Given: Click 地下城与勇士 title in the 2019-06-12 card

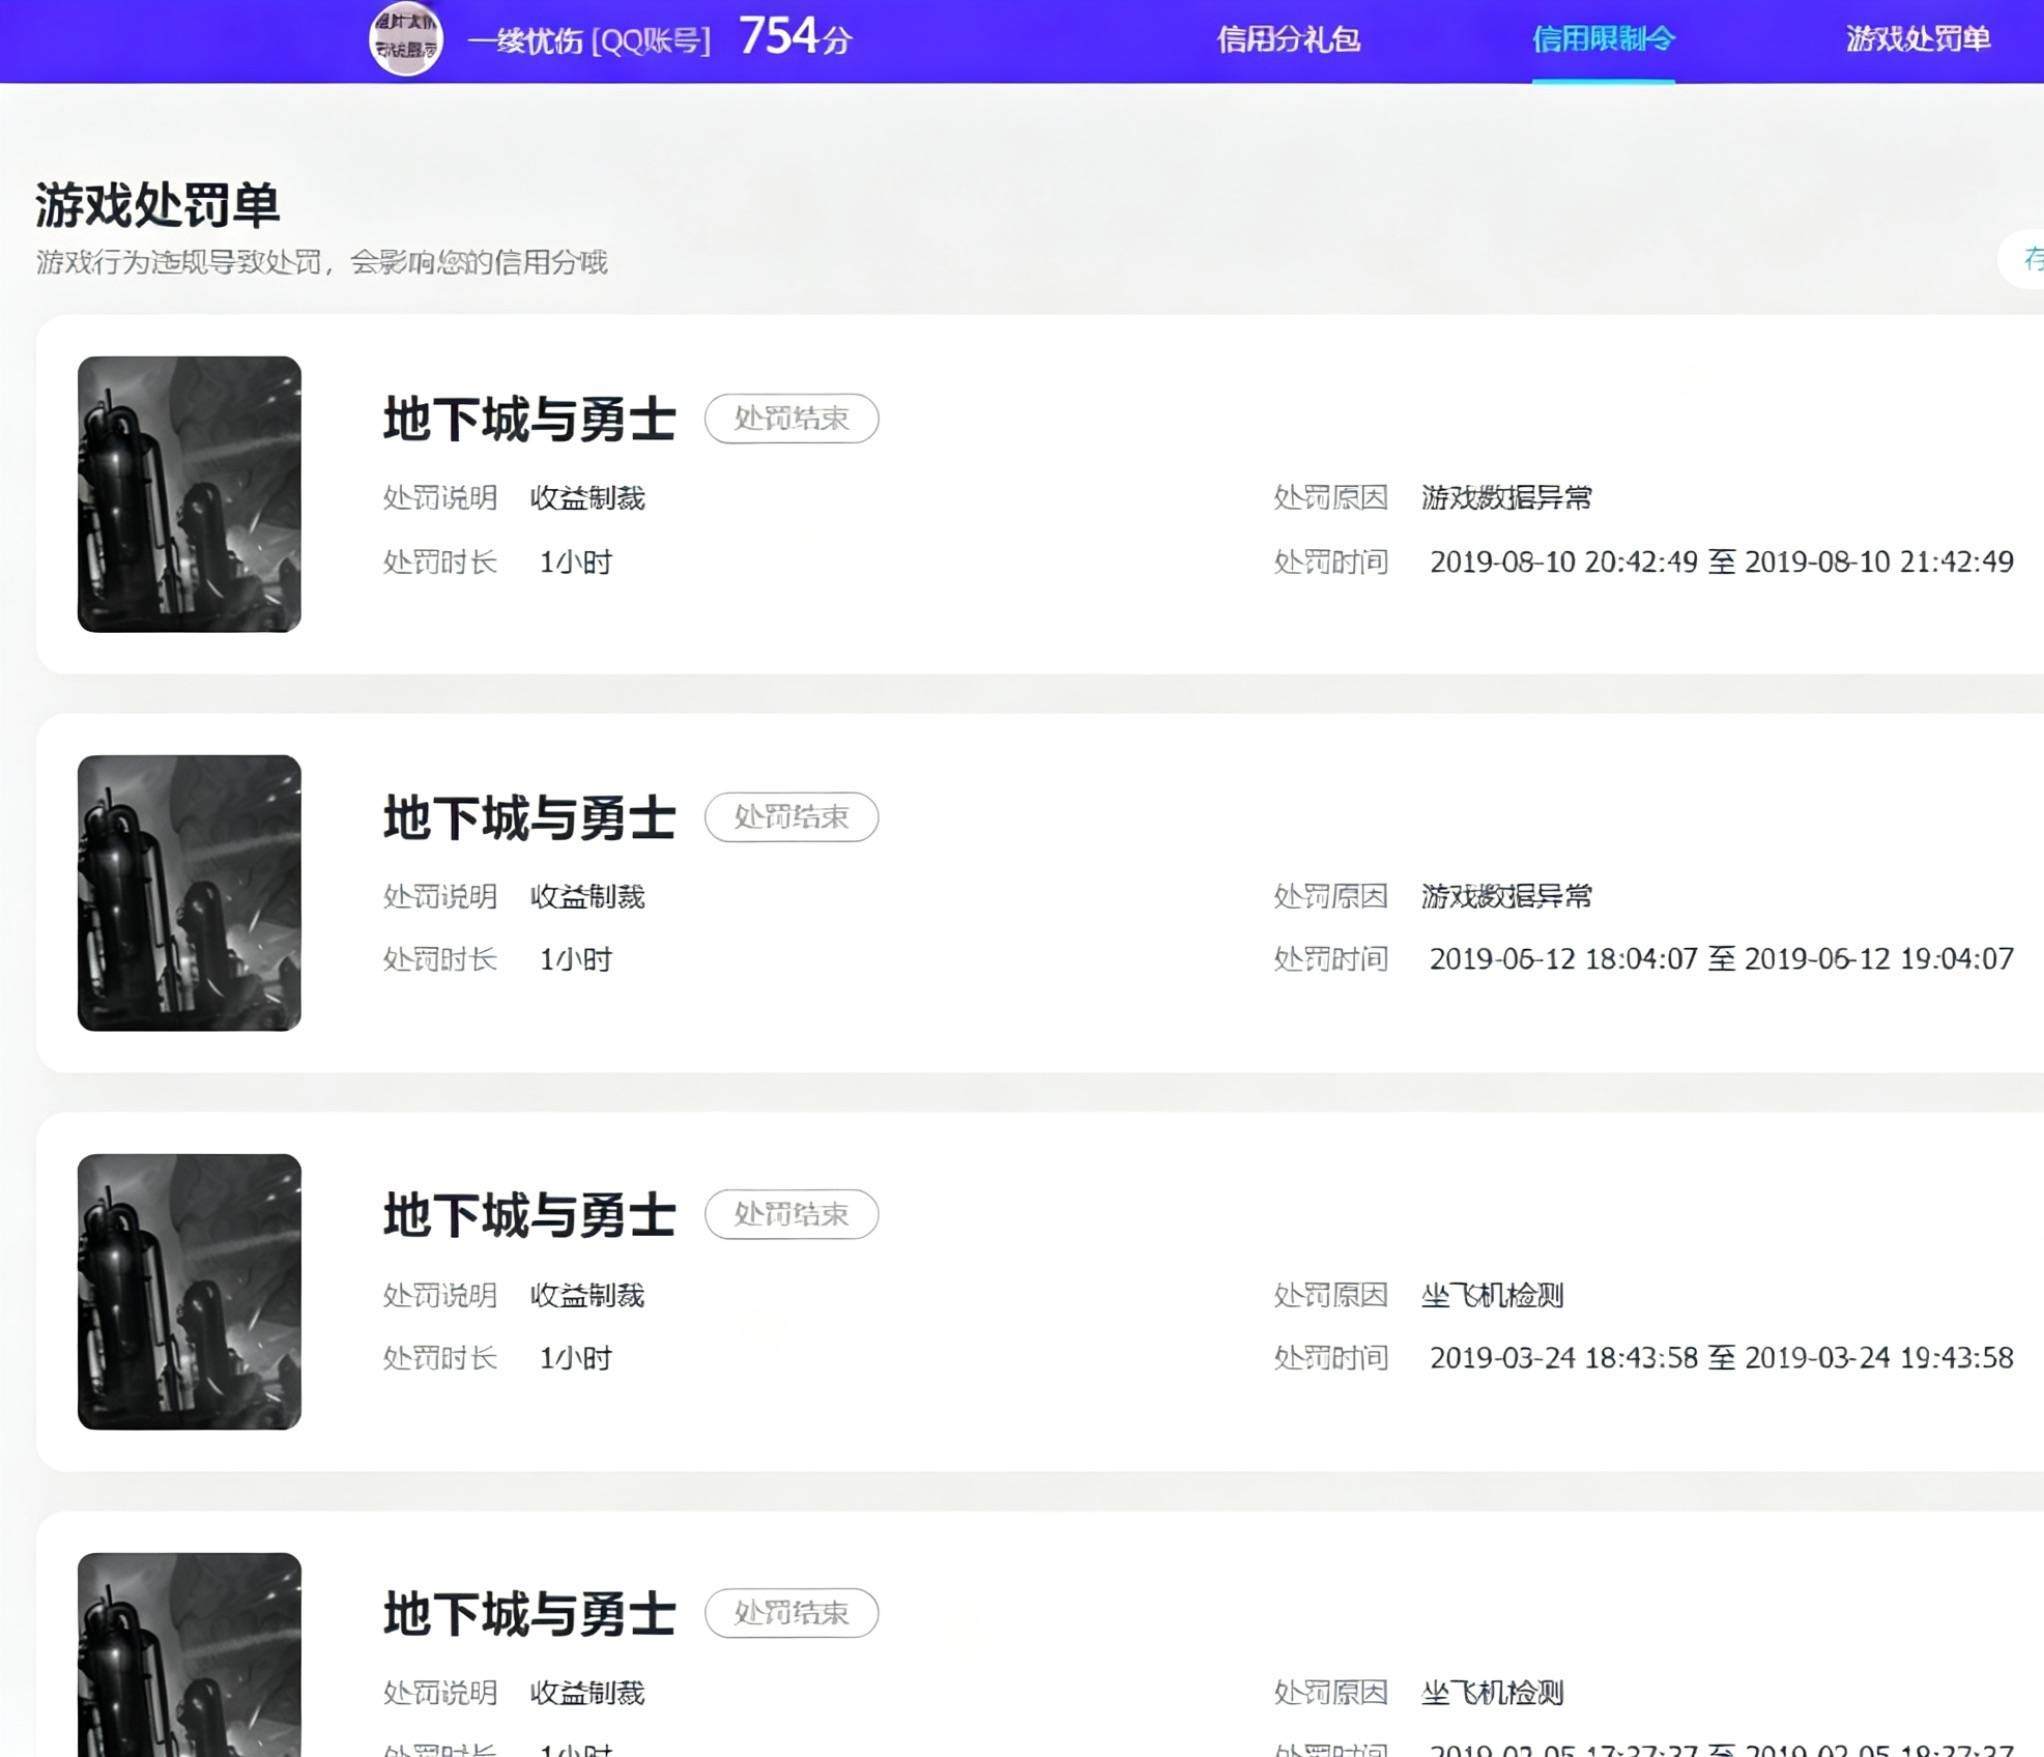Looking at the screenshot, I should click(529, 817).
